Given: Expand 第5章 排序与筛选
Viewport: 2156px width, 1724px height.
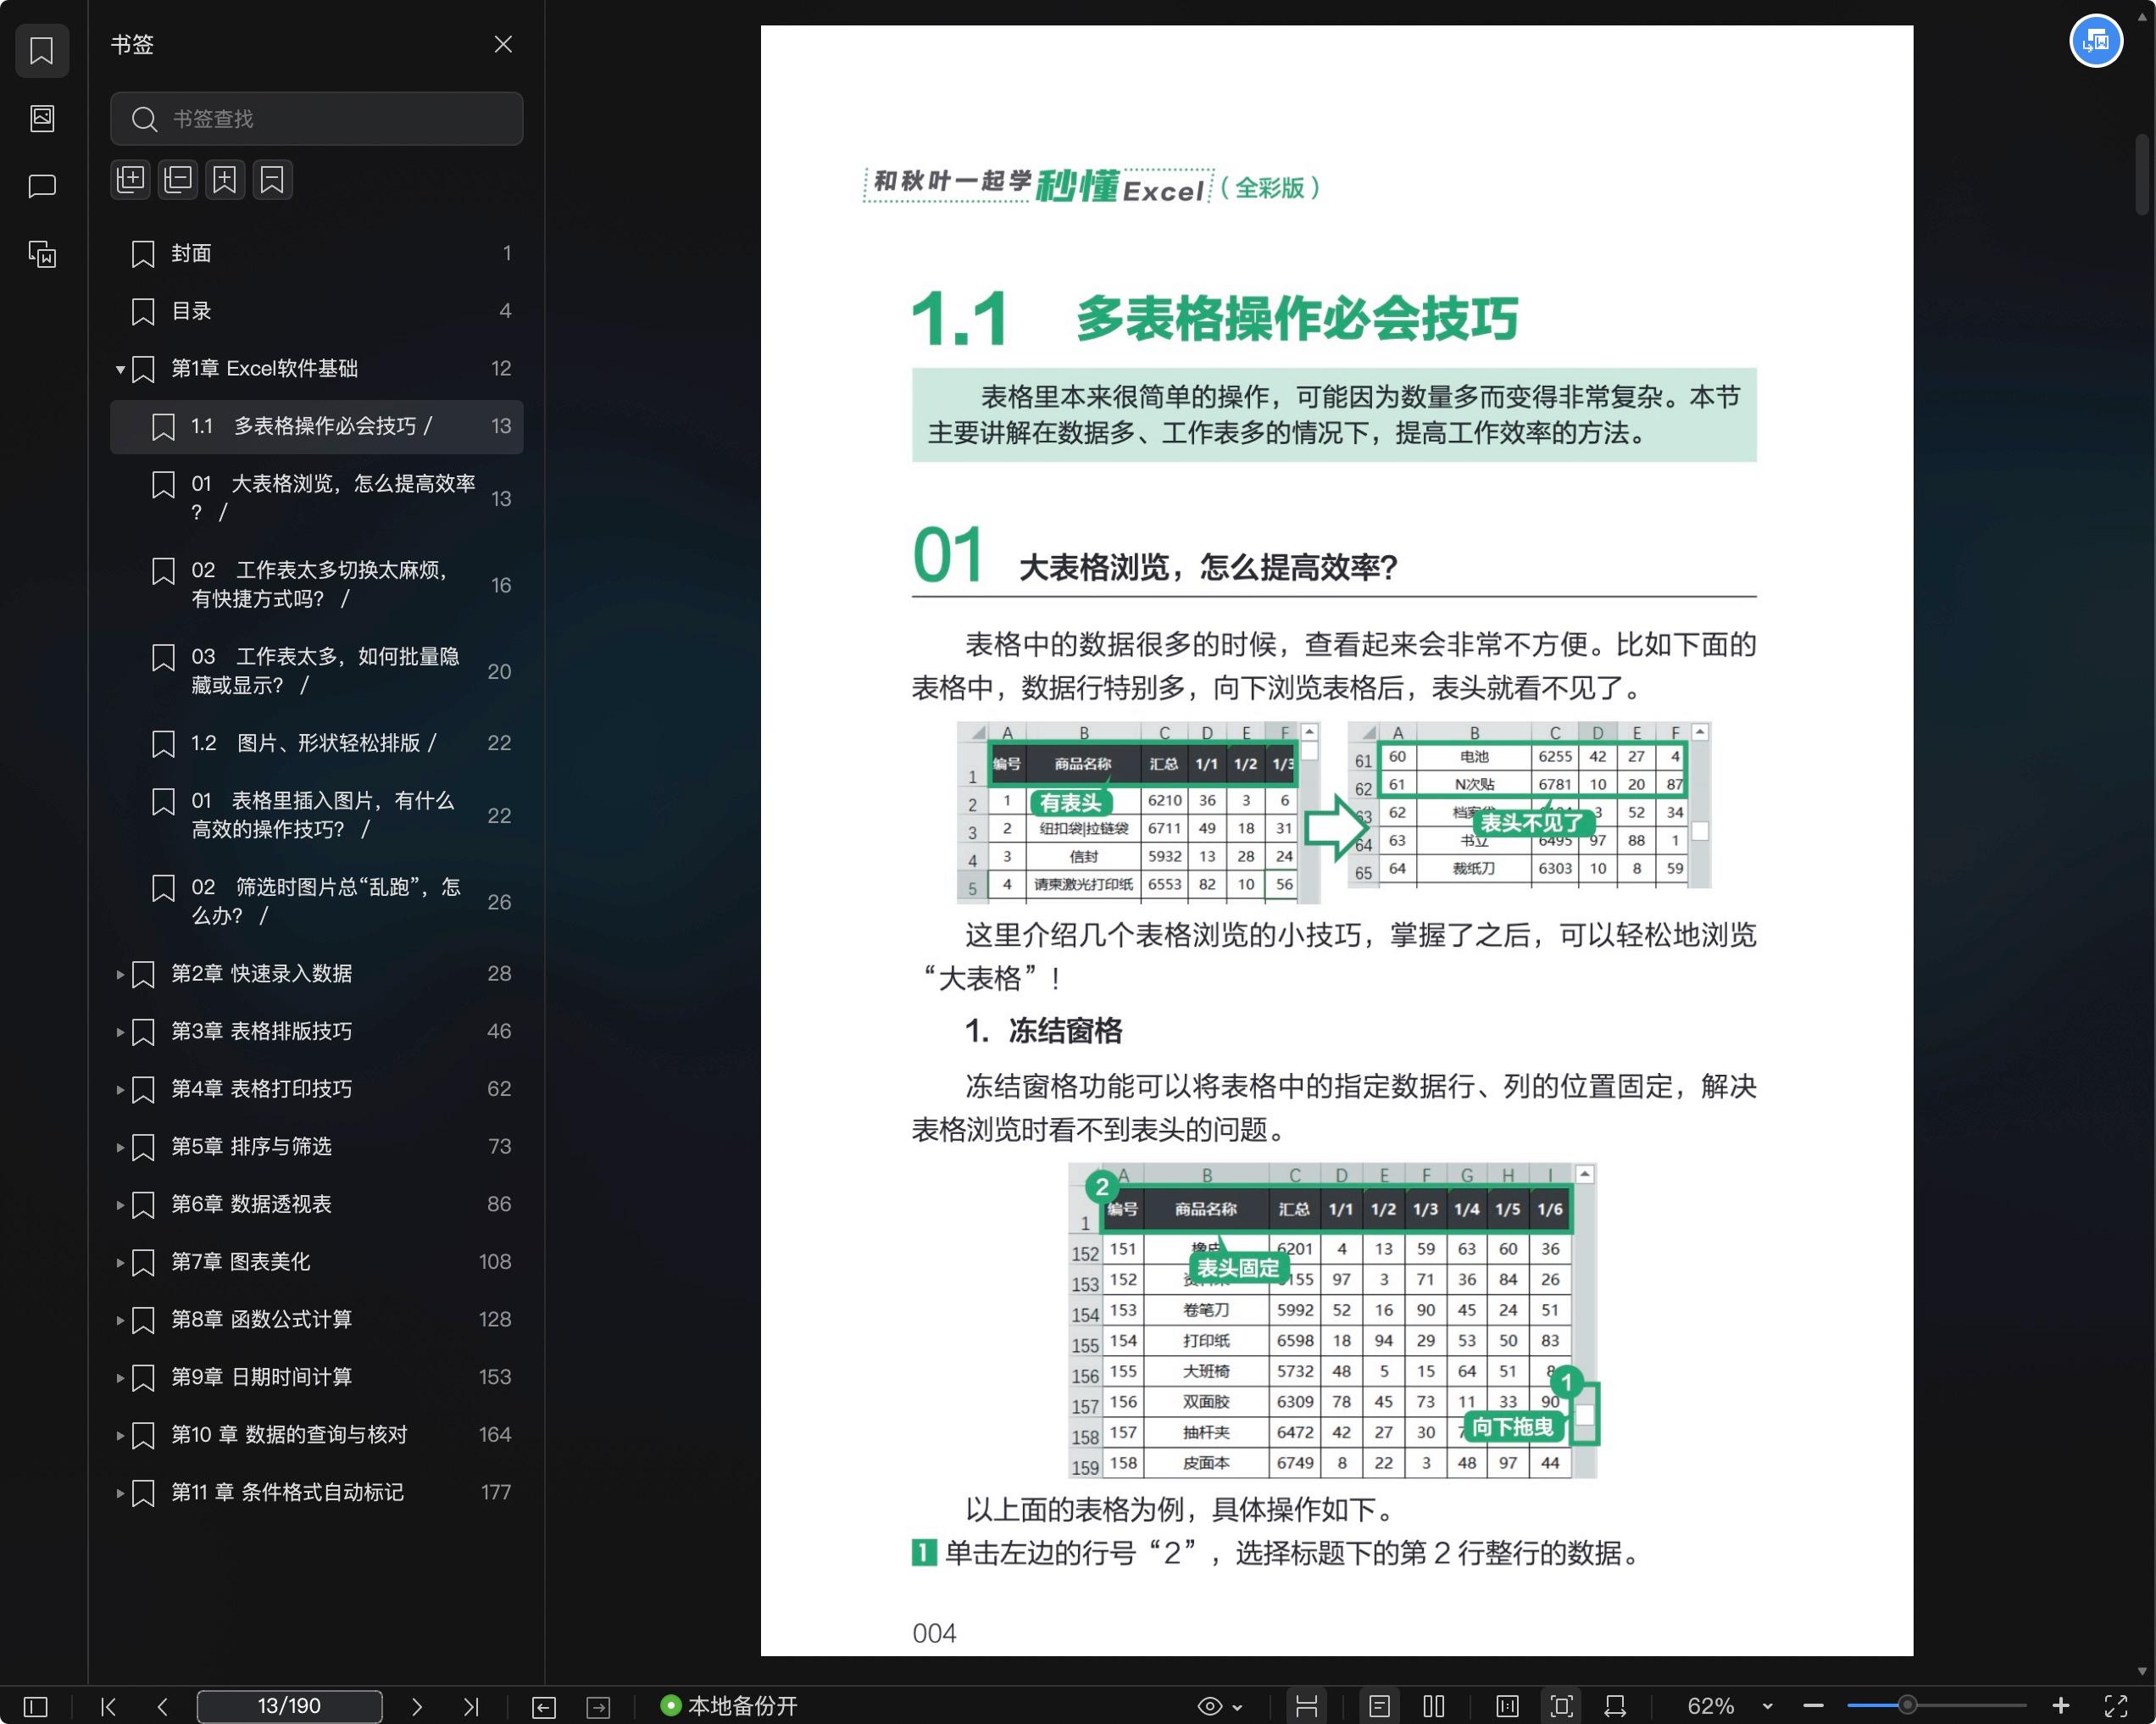Looking at the screenshot, I should tap(120, 1147).
